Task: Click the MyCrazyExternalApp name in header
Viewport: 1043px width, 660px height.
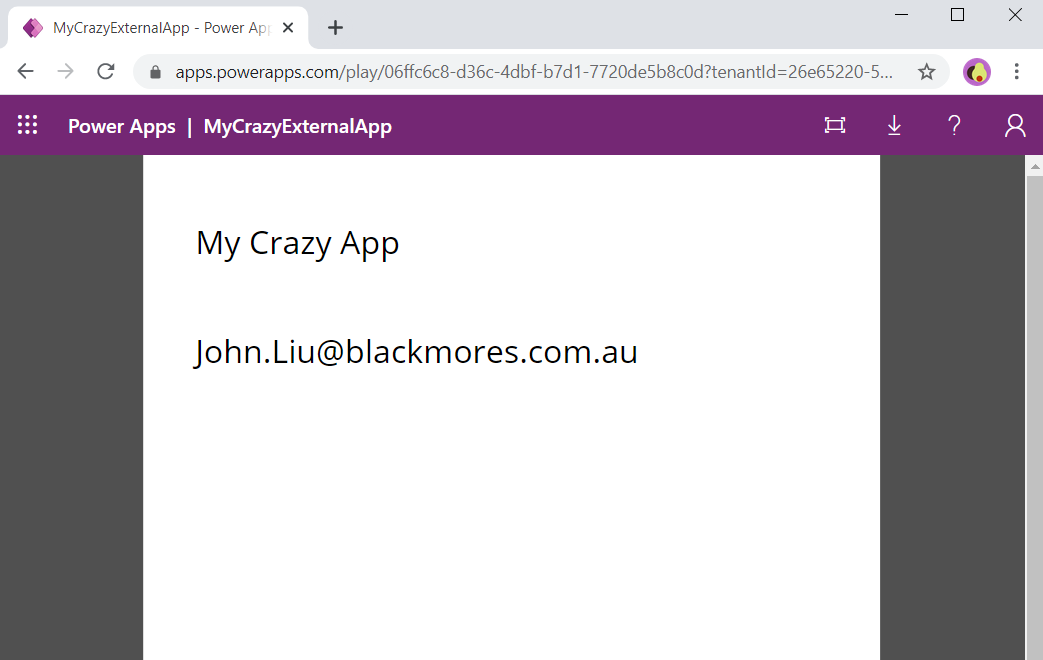Action: [297, 126]
